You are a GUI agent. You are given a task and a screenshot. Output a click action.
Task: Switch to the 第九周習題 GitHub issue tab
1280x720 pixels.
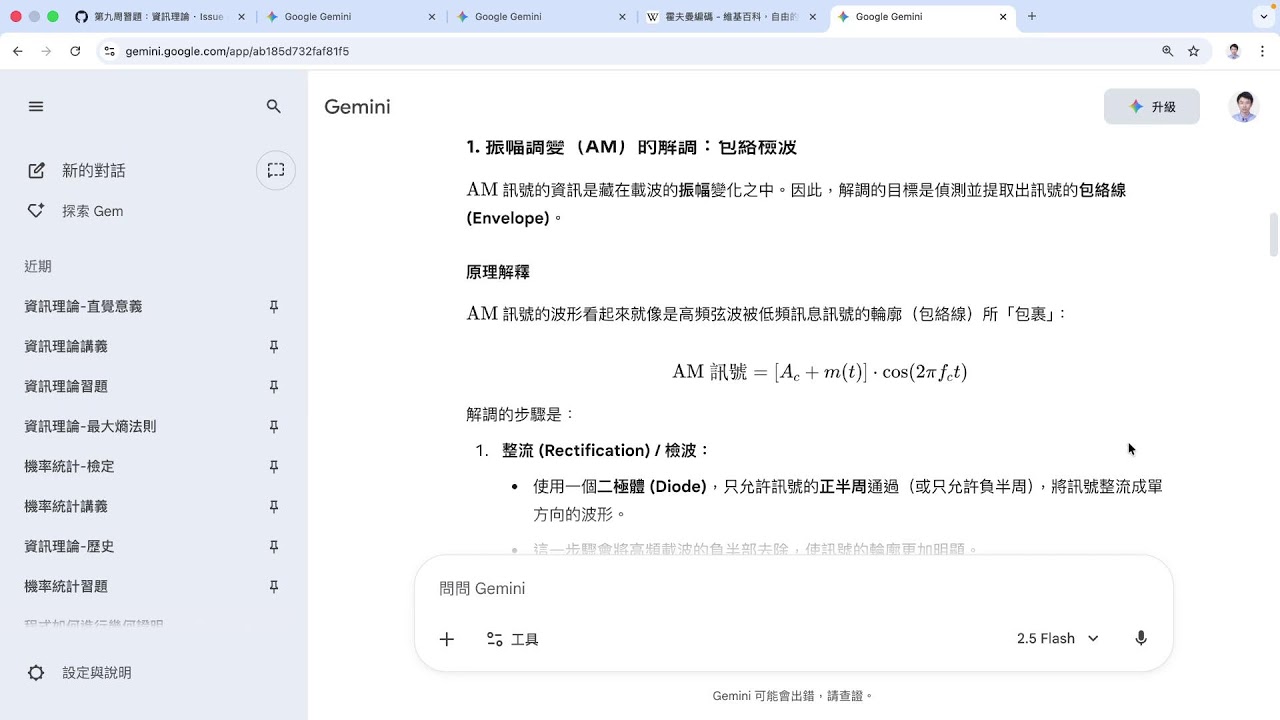pos(160,17)
